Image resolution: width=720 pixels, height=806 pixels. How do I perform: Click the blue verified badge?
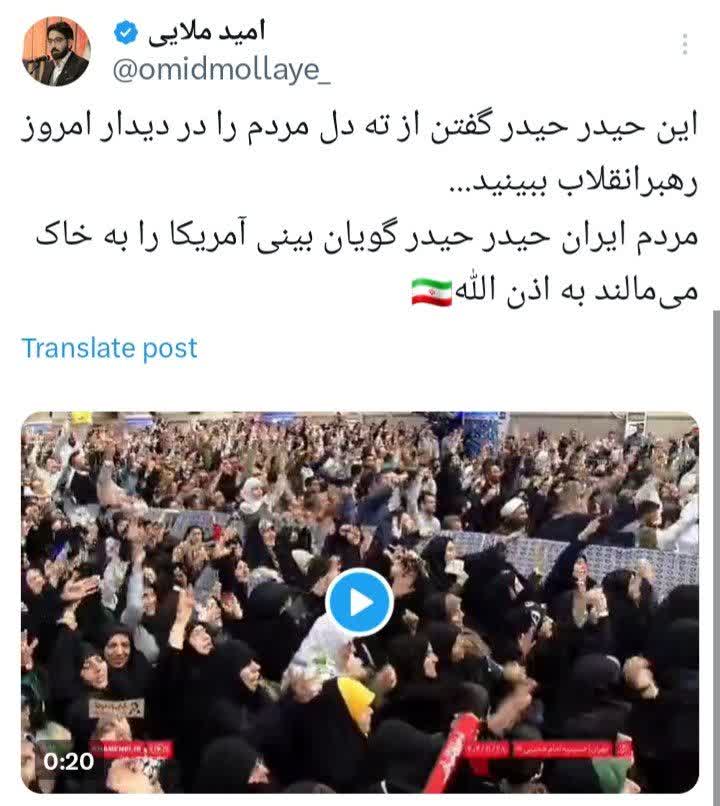click(x=126, y=33)
